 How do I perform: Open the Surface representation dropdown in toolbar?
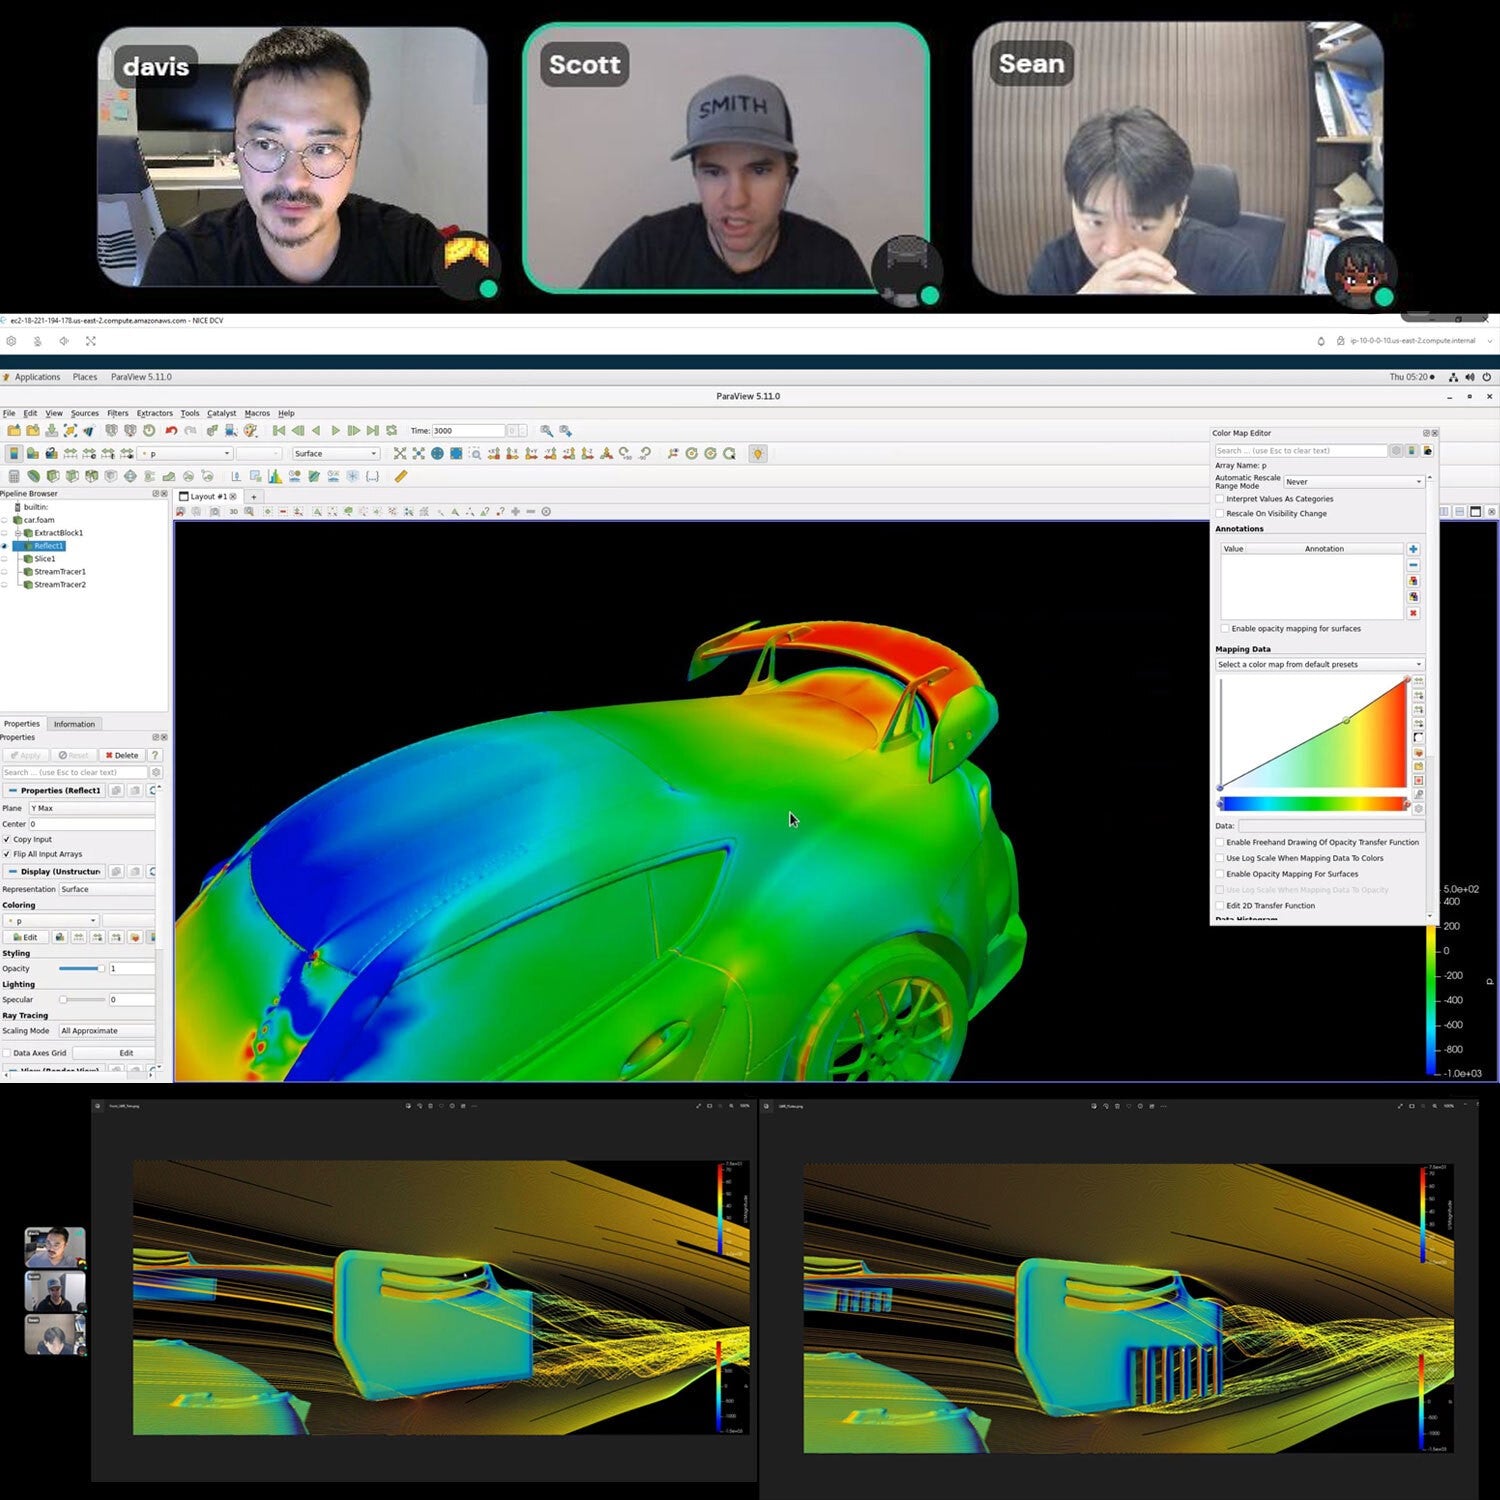(x=336, y=454)
